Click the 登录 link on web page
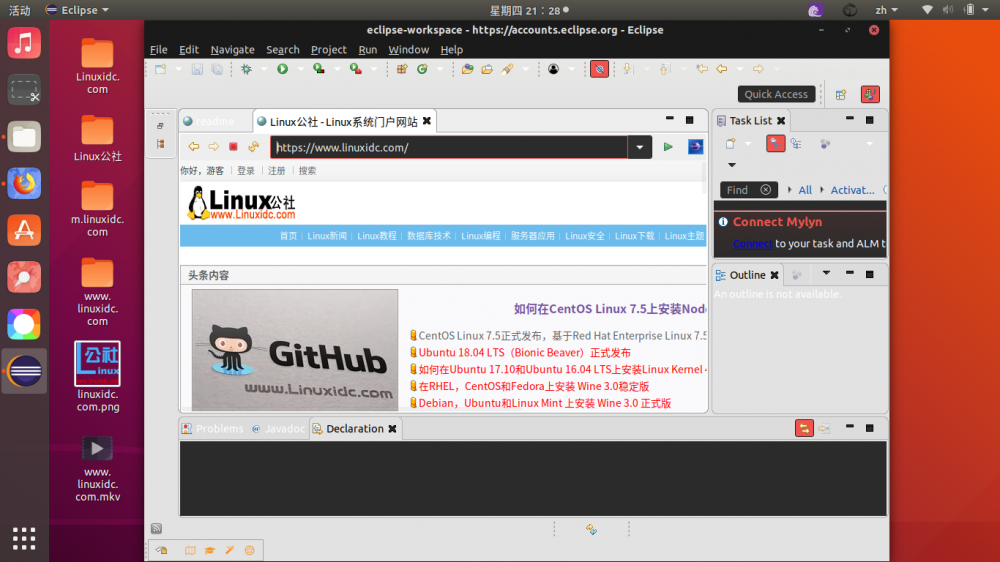This screenshot has height=562, width=1000. coord(246,171)
